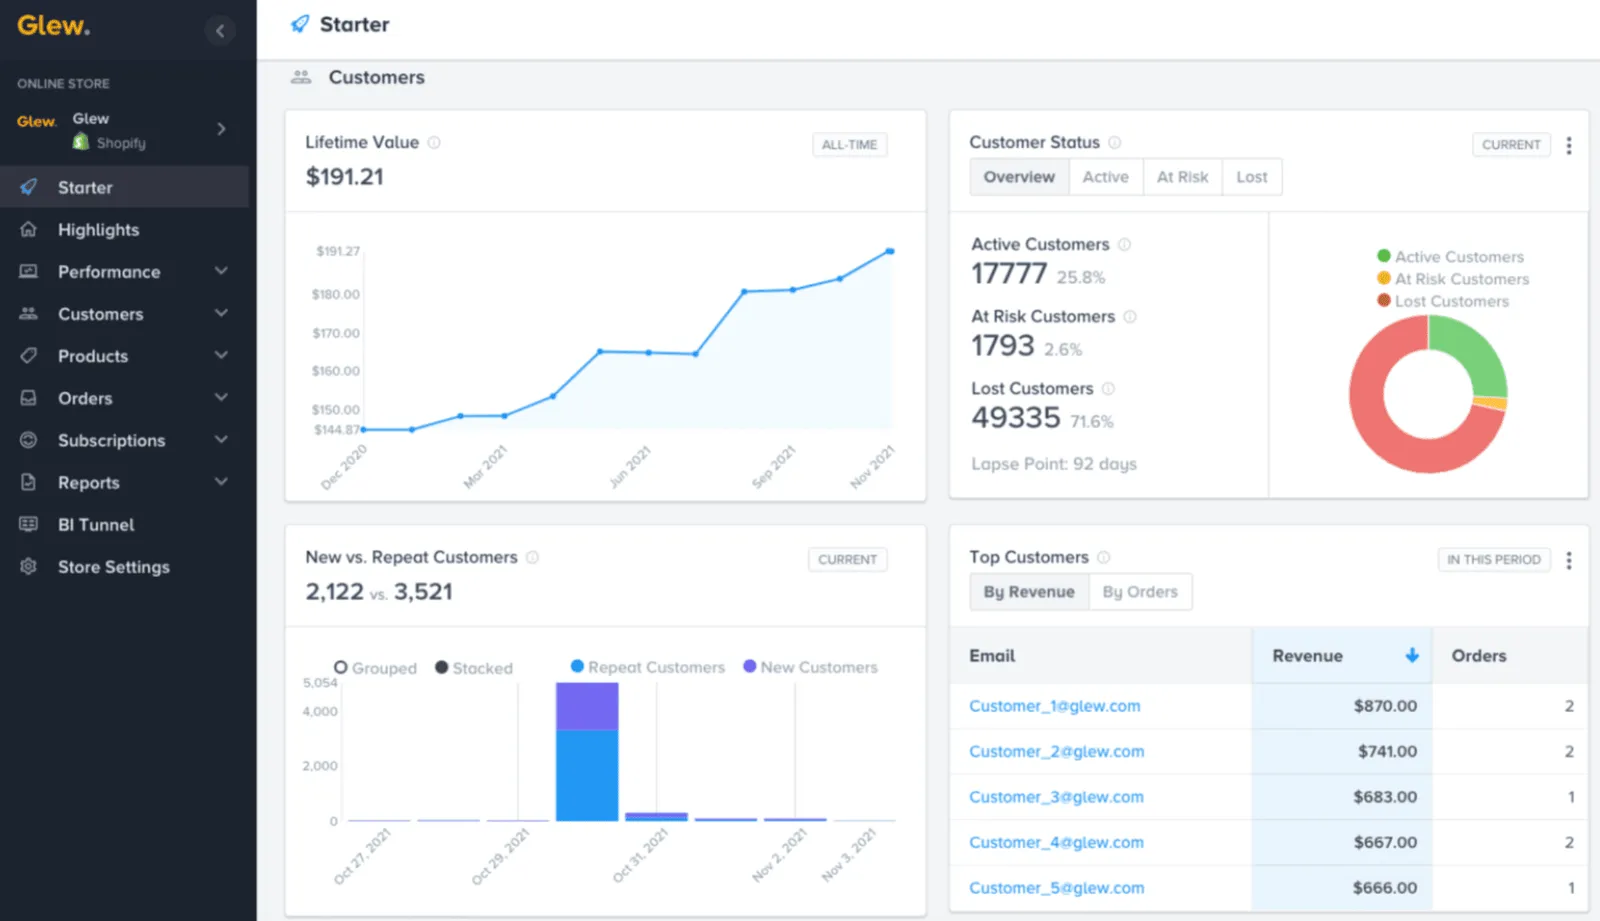Collapse the sidebar with the arrow button
This screenshot has width=1600, height=921.
click(220, 31)
